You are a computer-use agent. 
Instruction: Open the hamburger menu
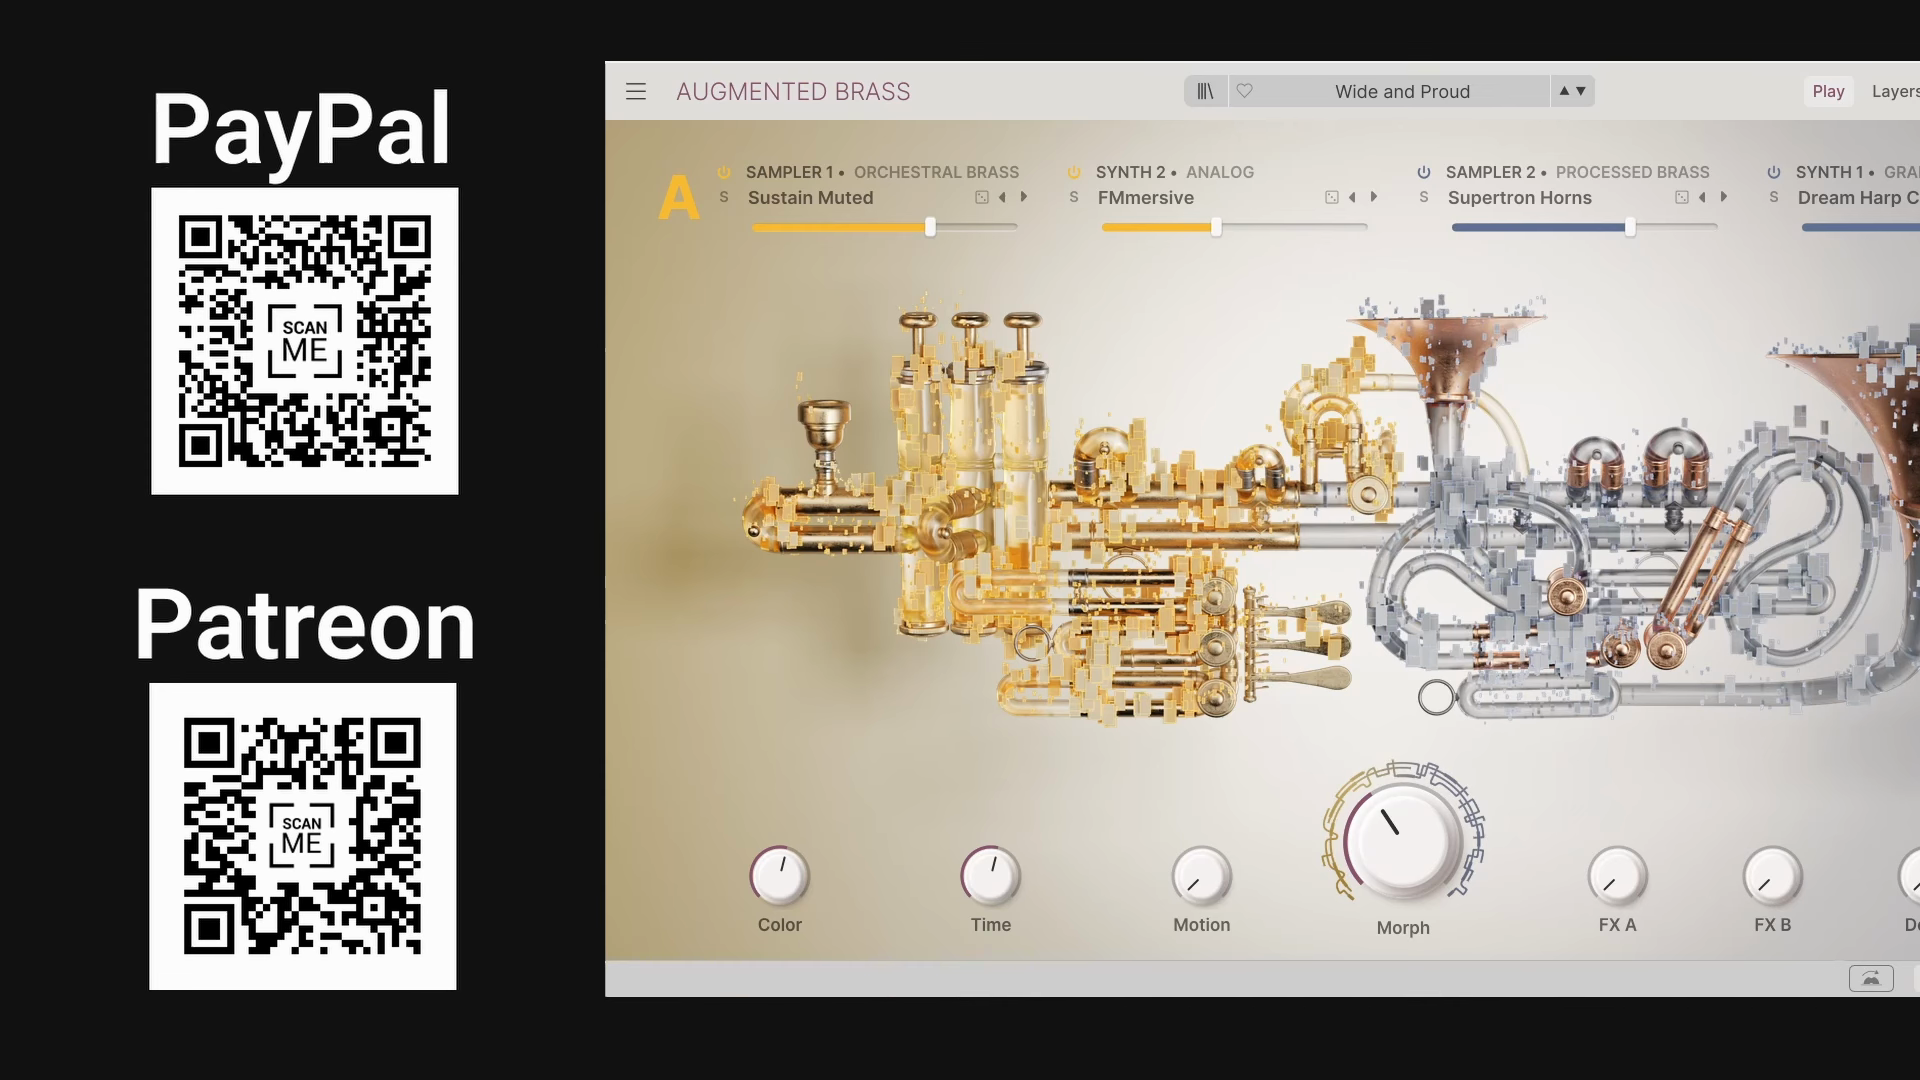[x=636, y=91]
